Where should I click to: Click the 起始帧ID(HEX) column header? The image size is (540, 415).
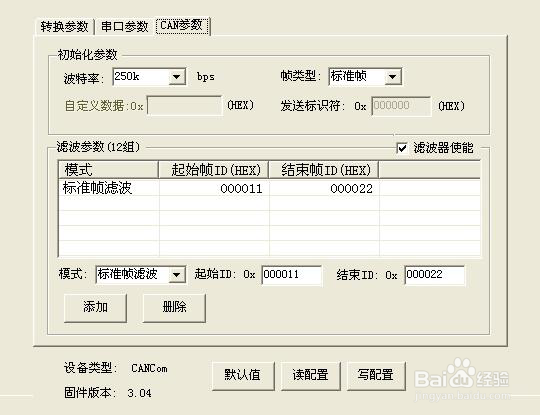[214, 170]
